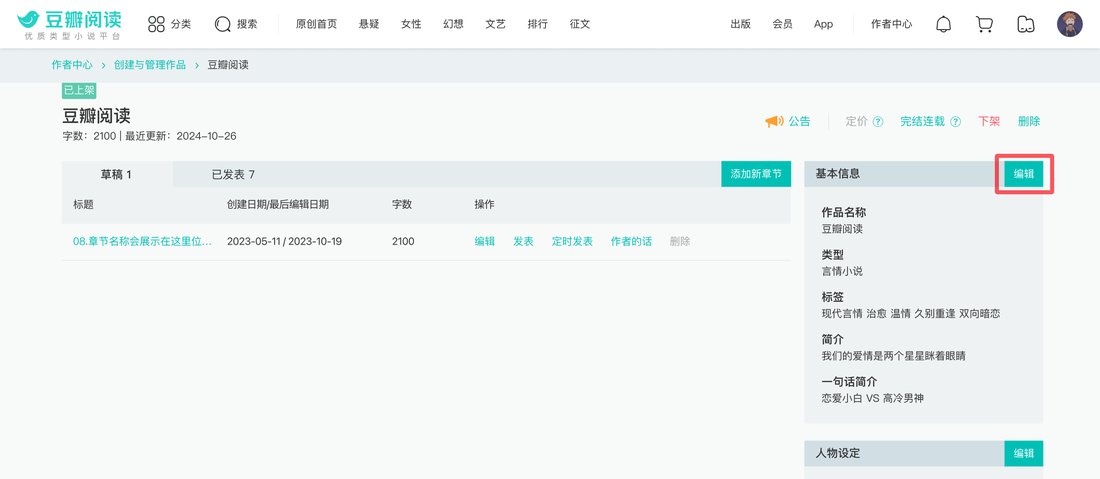Open draft chapter 08.章节名称会展示在这里位…
This screenshot has width=1100, height=479.
pos(142,241)
